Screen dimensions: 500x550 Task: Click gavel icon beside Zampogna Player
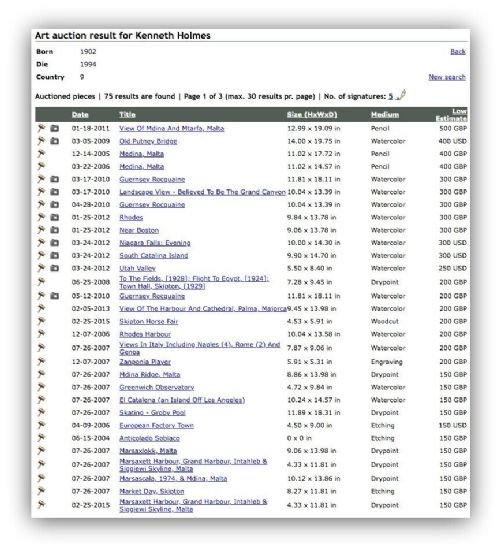(41, 361)
